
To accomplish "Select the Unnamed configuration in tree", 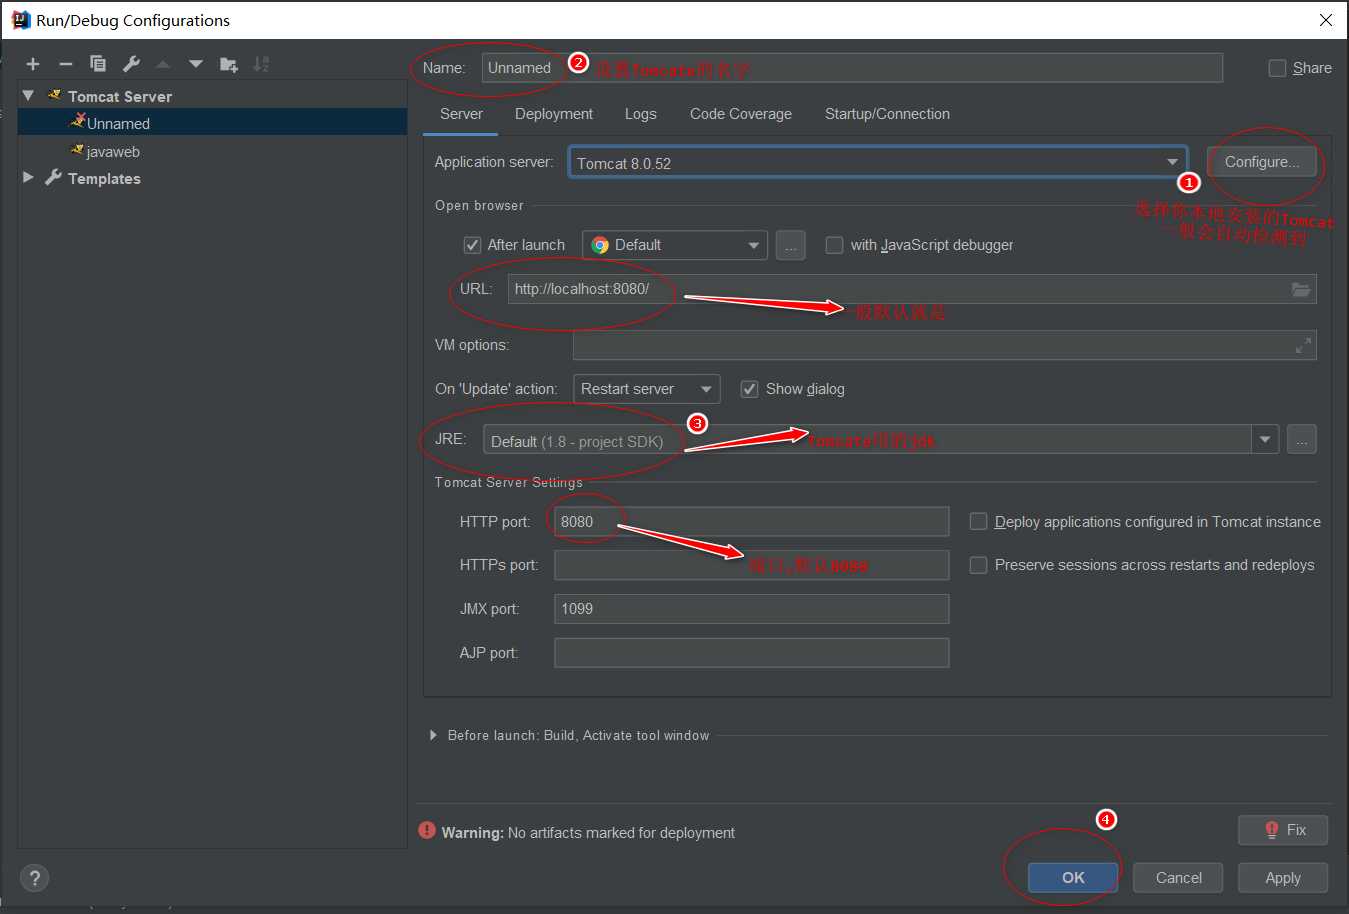I will [212, 123].
